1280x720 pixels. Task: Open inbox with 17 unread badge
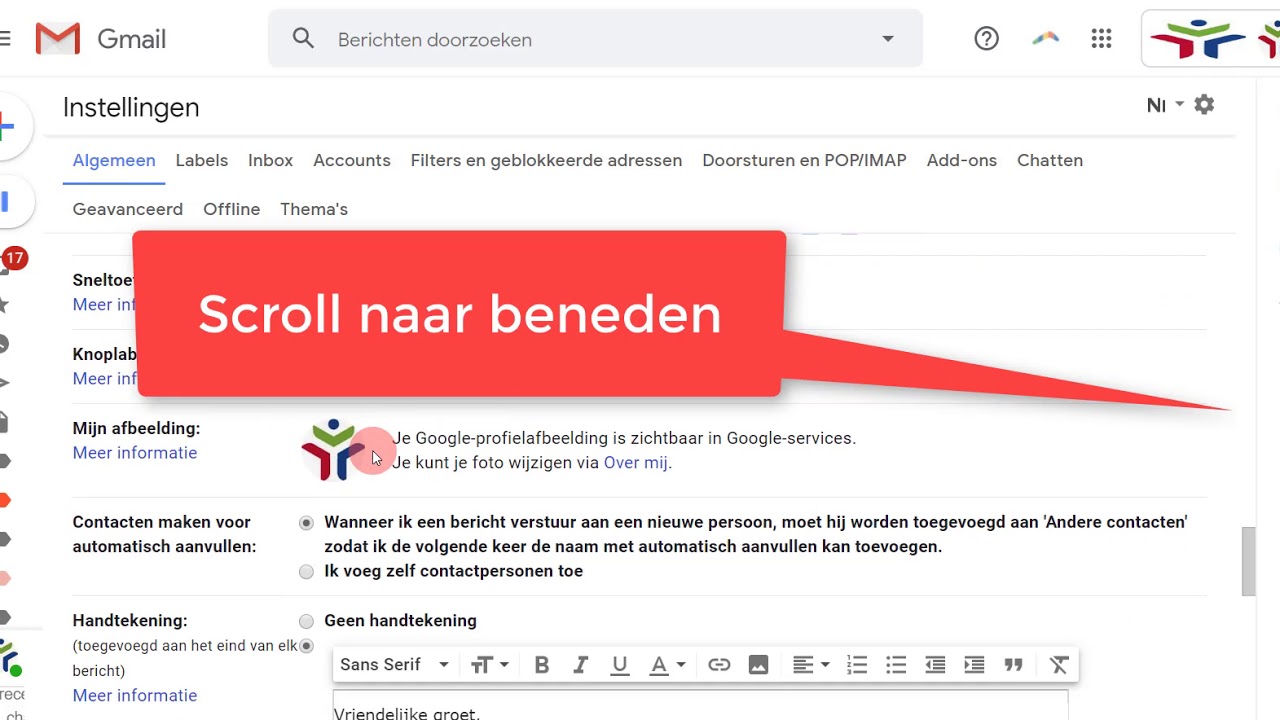pyautogui.click(x=12, y=260)
